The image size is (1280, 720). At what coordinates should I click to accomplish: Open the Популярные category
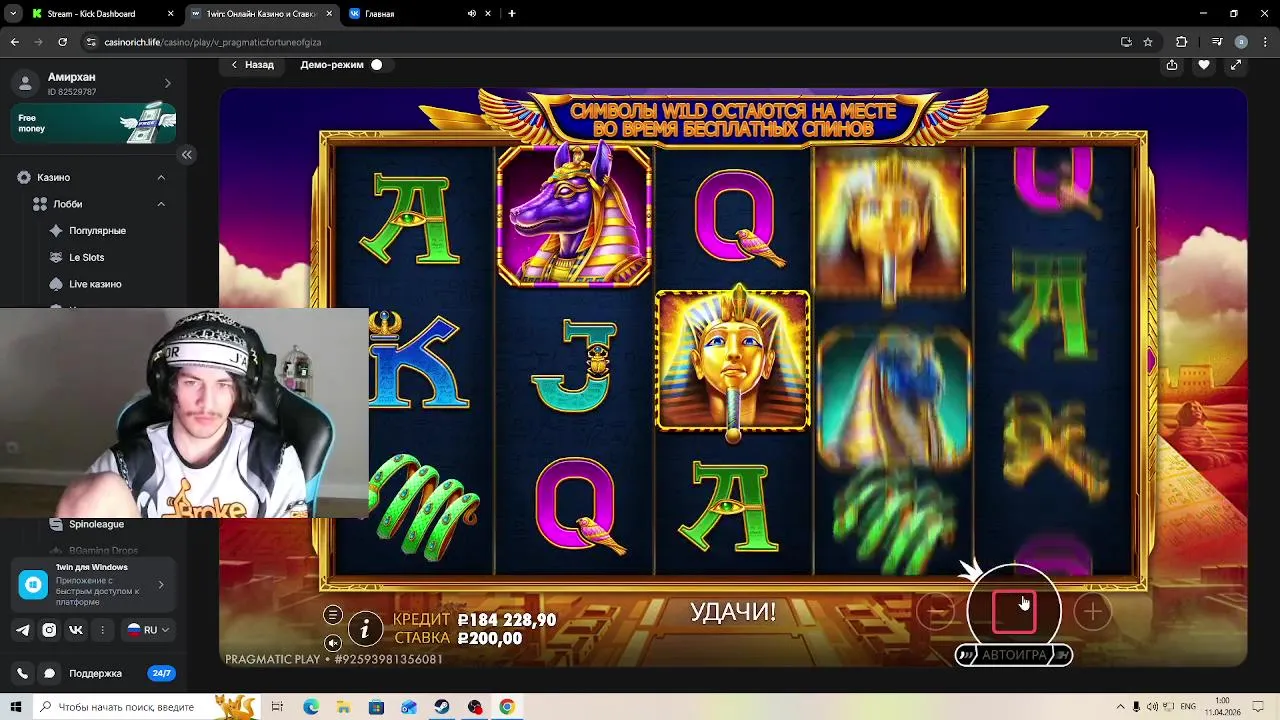pos(97,231)
